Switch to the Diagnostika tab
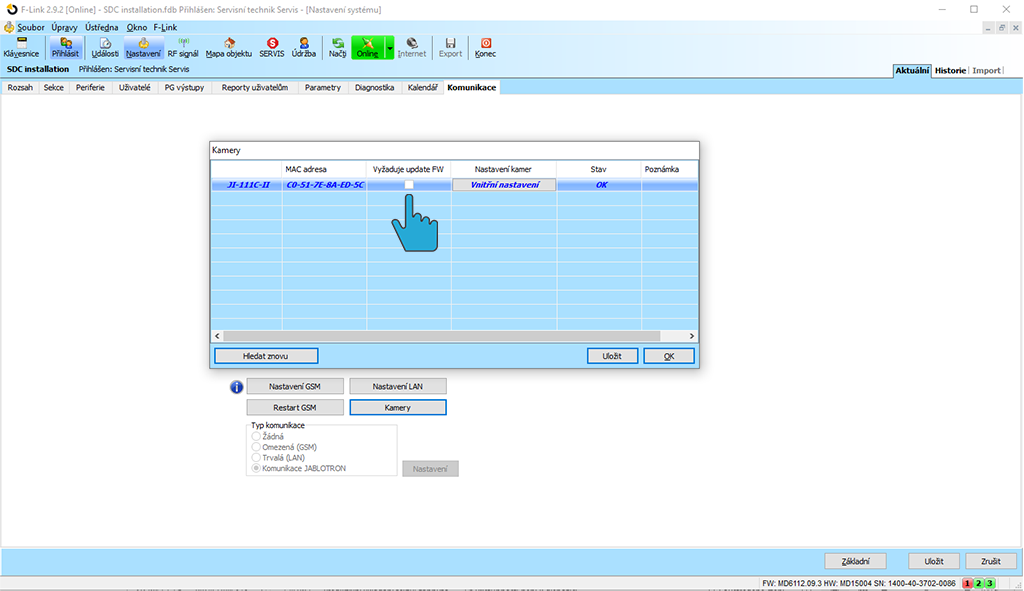1024x591 pixels. coord(374,88)
